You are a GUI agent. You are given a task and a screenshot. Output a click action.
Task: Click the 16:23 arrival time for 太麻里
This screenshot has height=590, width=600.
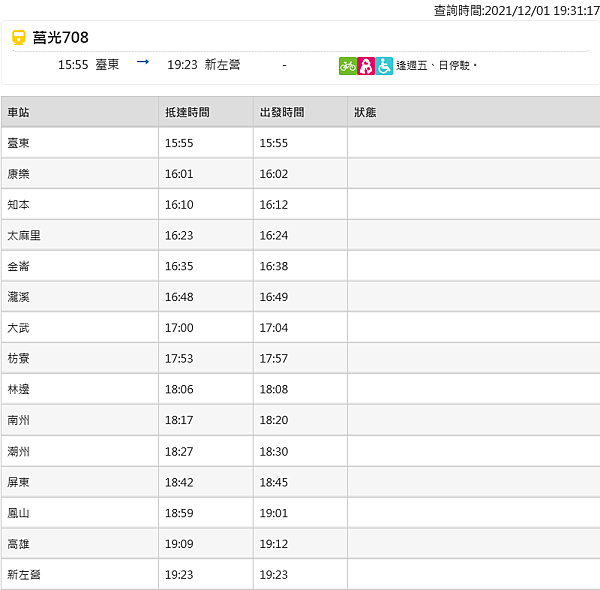coord(179,236)
